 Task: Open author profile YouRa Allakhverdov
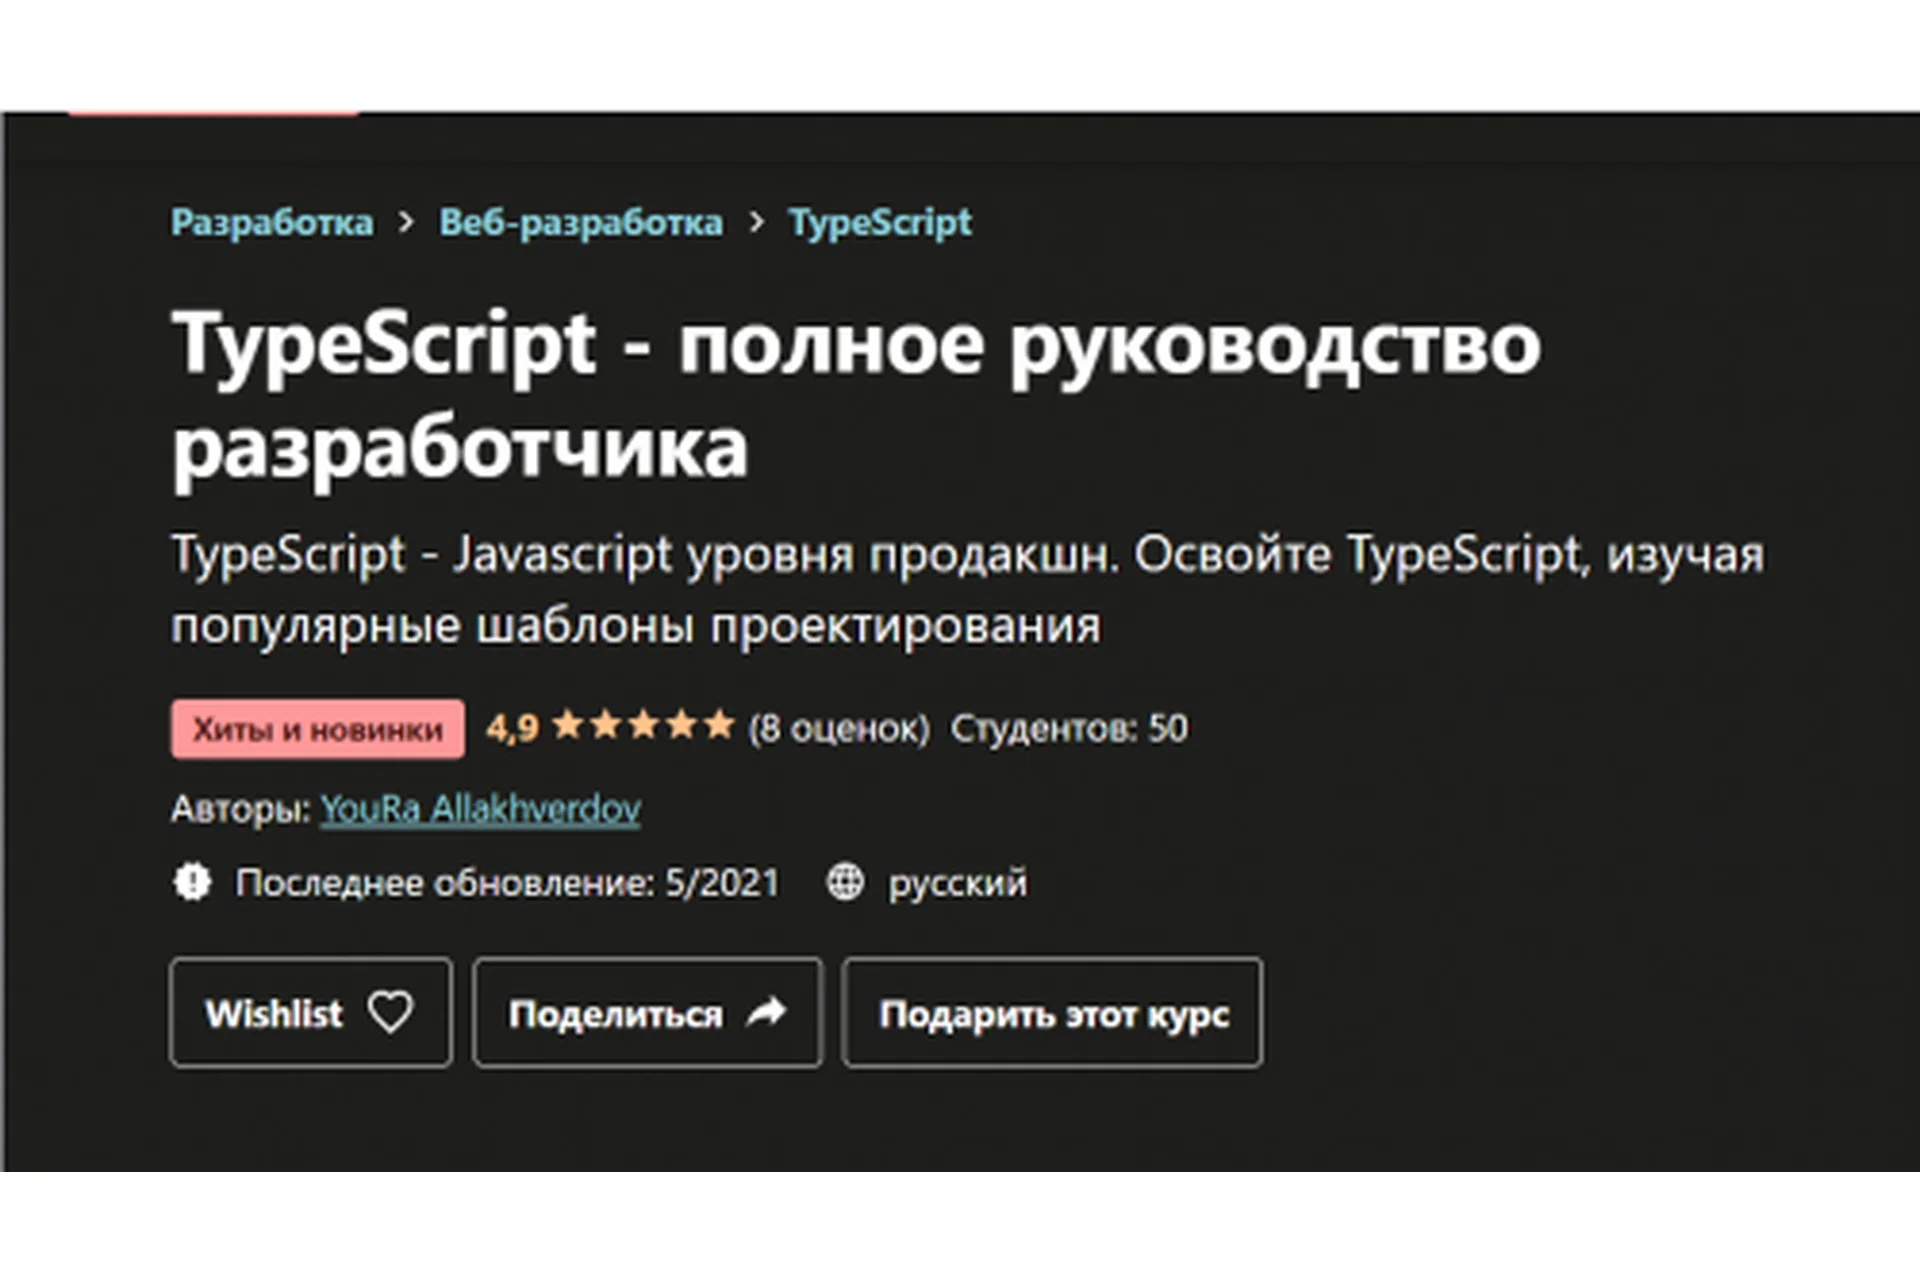tap(480, 810)
